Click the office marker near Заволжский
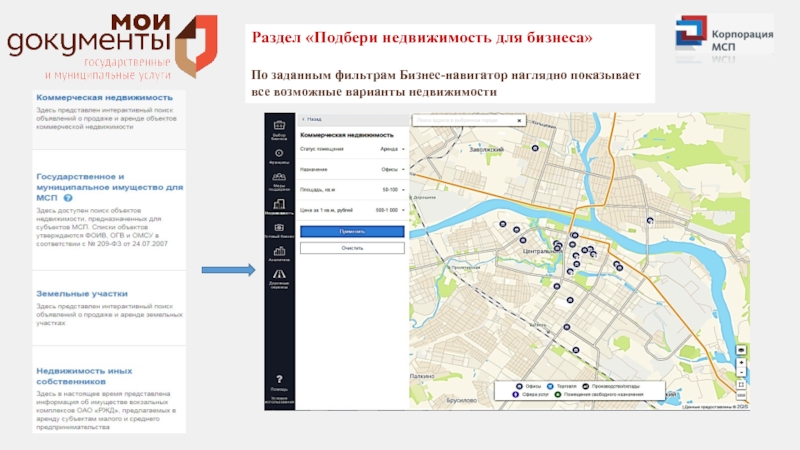800x450 pixels. (x=535, y=148)
